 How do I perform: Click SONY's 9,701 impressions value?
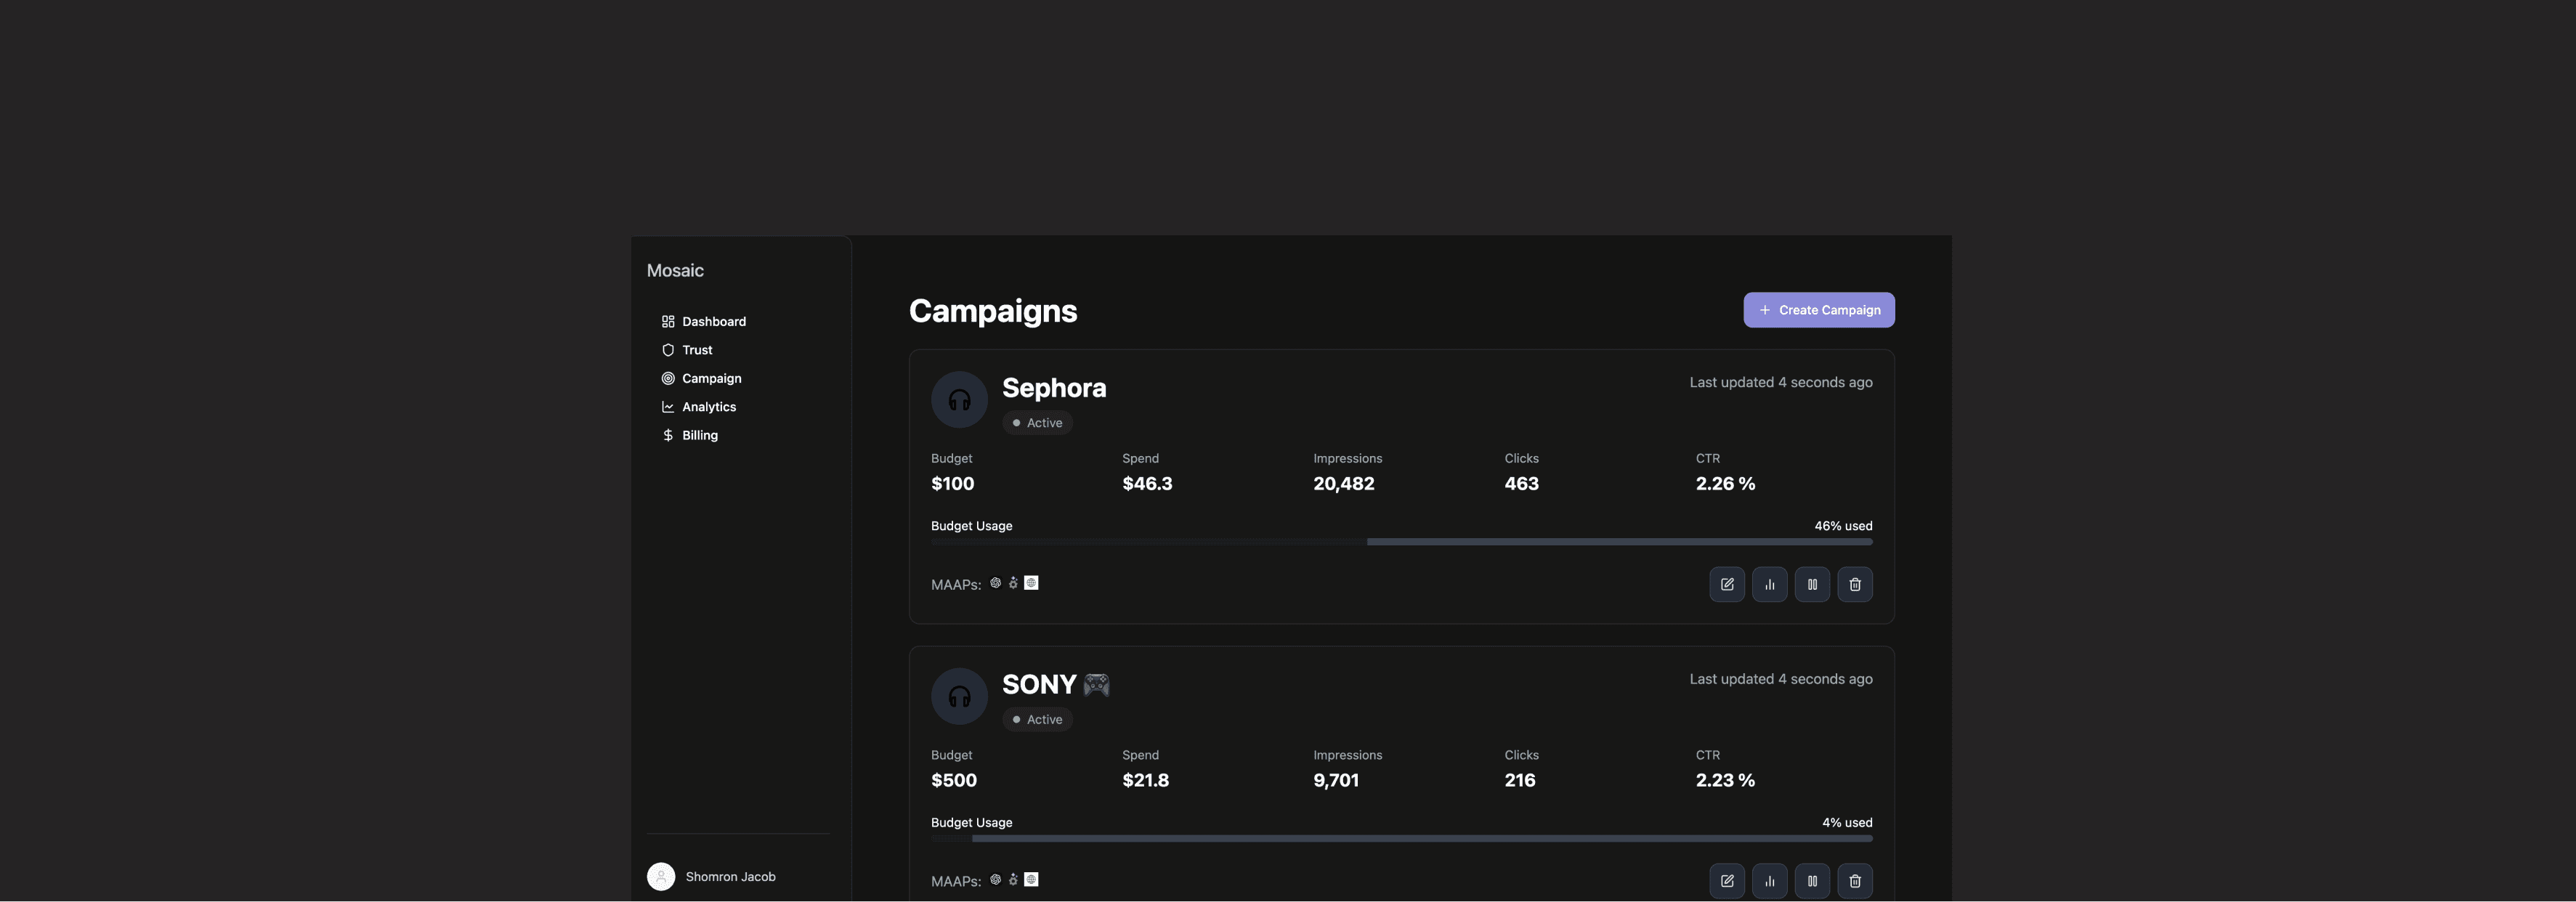click(x=1336, y=781)
